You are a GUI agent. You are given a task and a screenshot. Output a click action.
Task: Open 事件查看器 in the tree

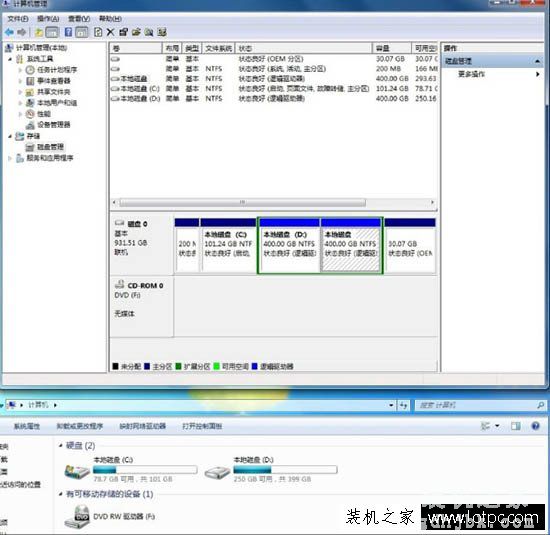click(54, 81)
